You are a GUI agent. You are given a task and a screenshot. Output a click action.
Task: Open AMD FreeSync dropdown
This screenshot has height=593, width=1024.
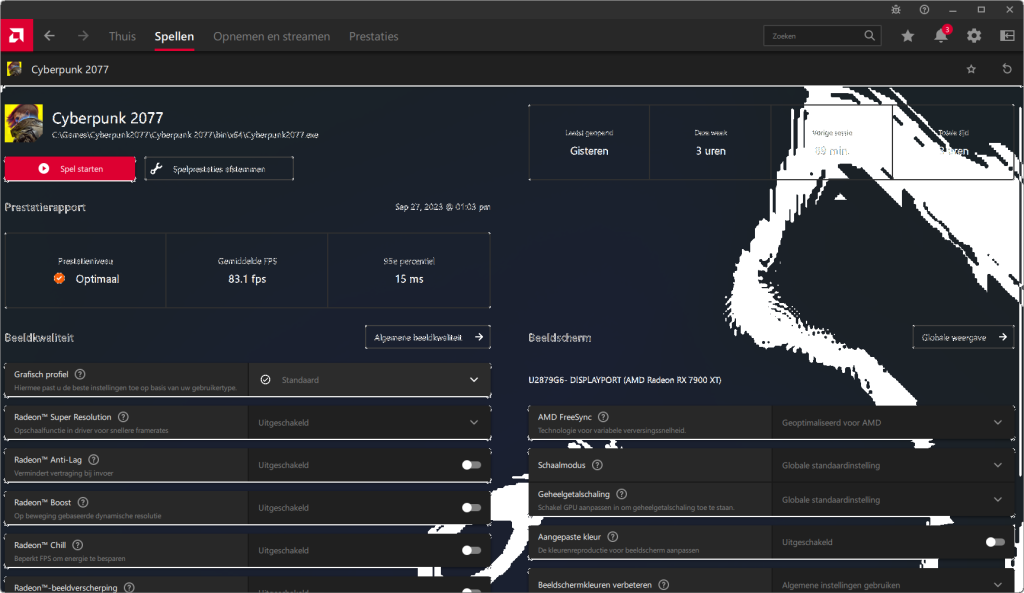coord(893,423)
